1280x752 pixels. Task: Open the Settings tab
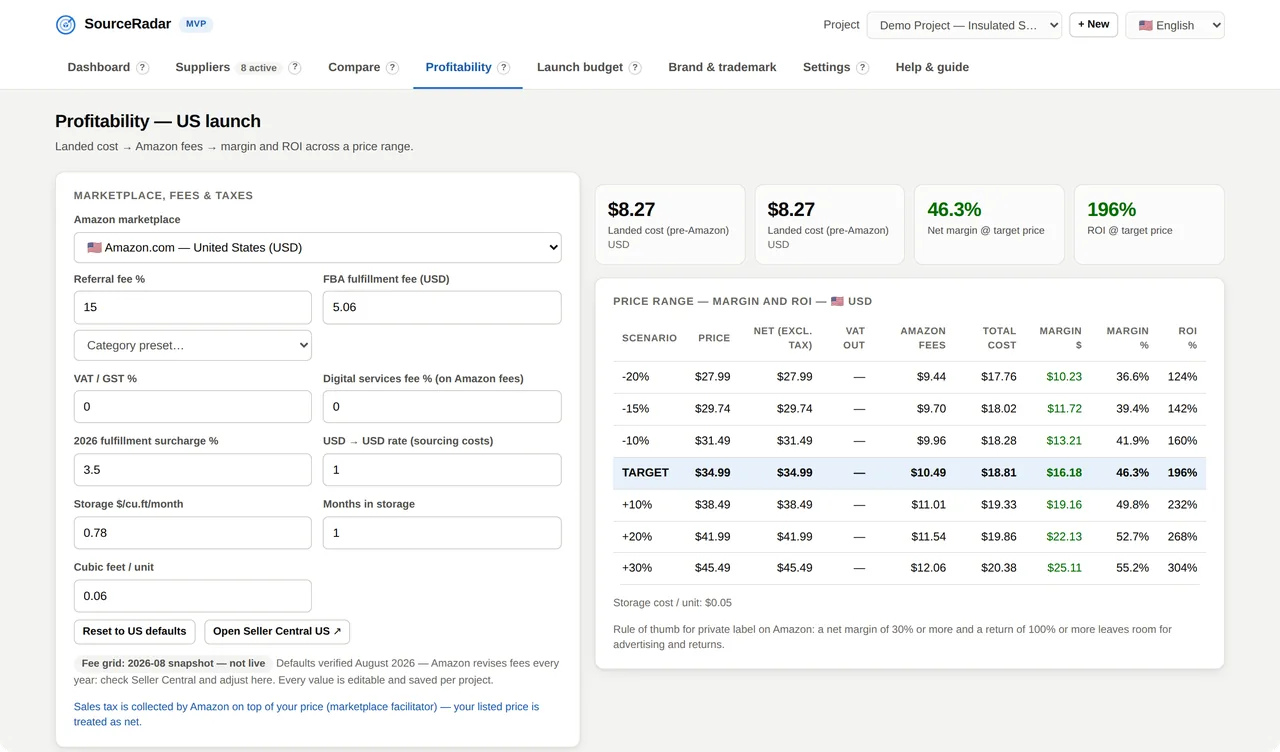pyautogui.click(x=826, y=67)
